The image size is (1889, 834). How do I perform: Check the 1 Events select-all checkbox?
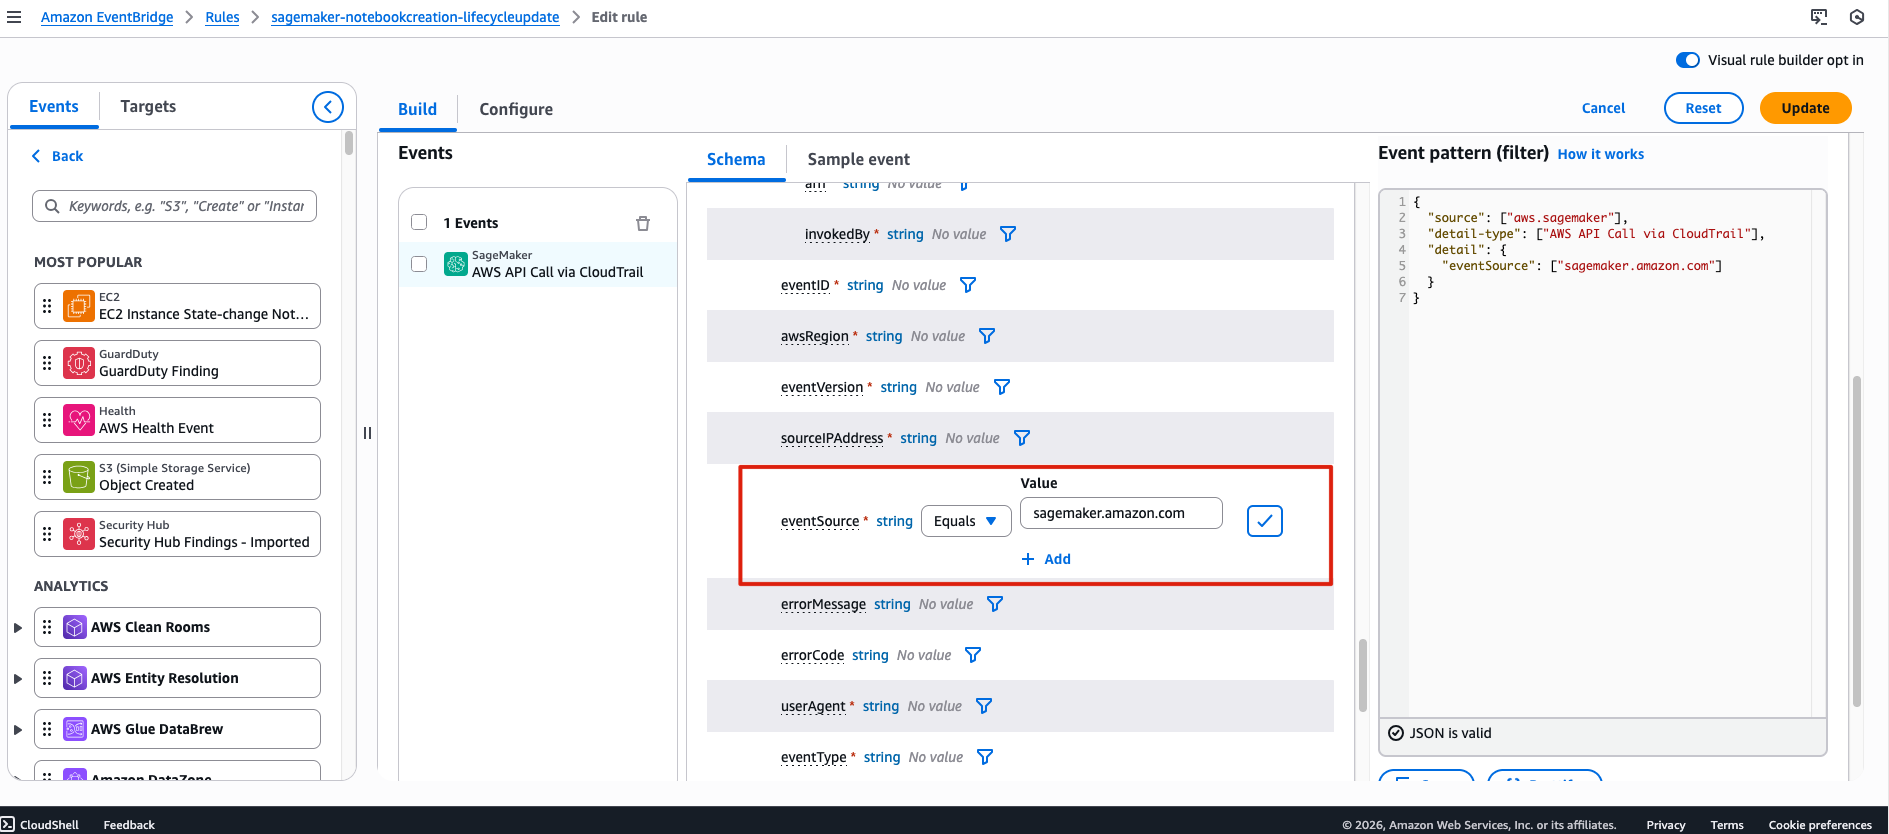pos(419,222)
